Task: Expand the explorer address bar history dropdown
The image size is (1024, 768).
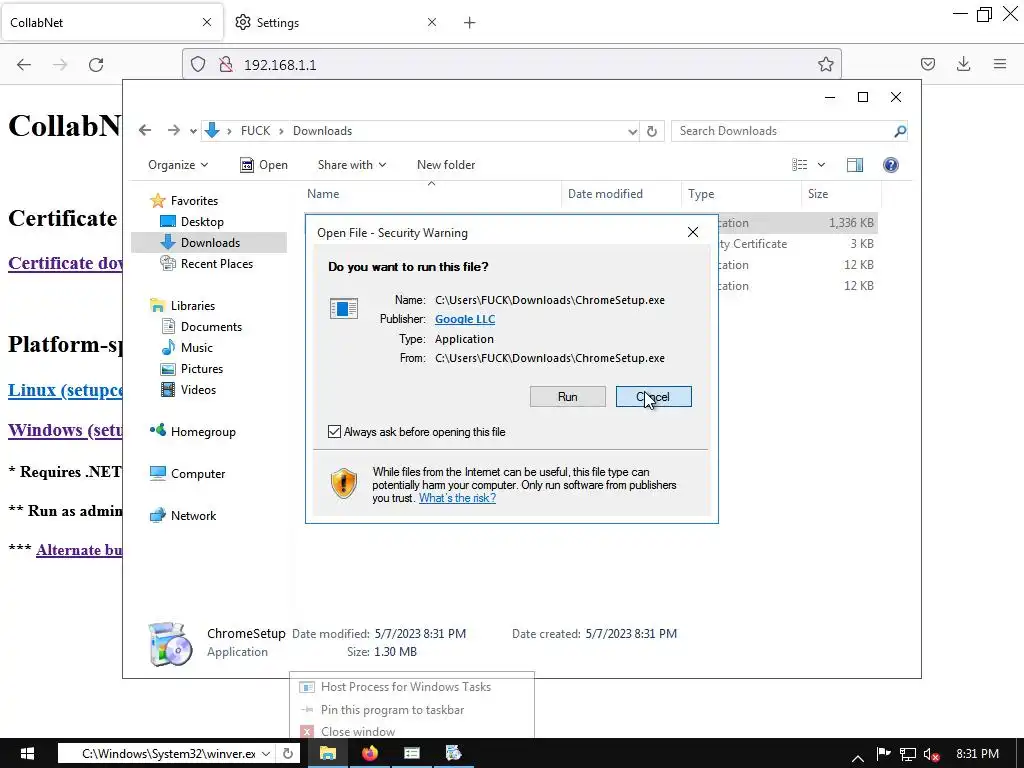Action: [632, 131]
